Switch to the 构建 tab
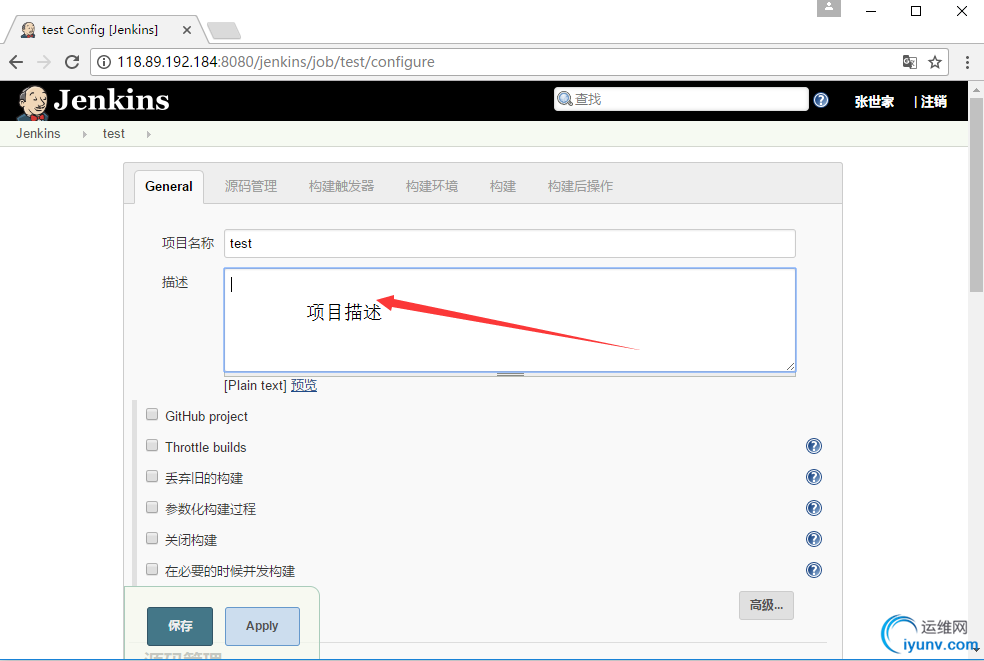Image resolution: width=984 pixels, height=661 pixels. pos(503,186)
